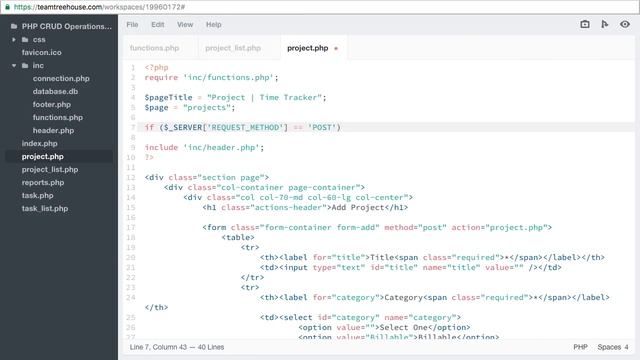This screenshot has width=640, height=360.
Task: Open database.db in the sidebar
Action: click(x=55, y=91)
